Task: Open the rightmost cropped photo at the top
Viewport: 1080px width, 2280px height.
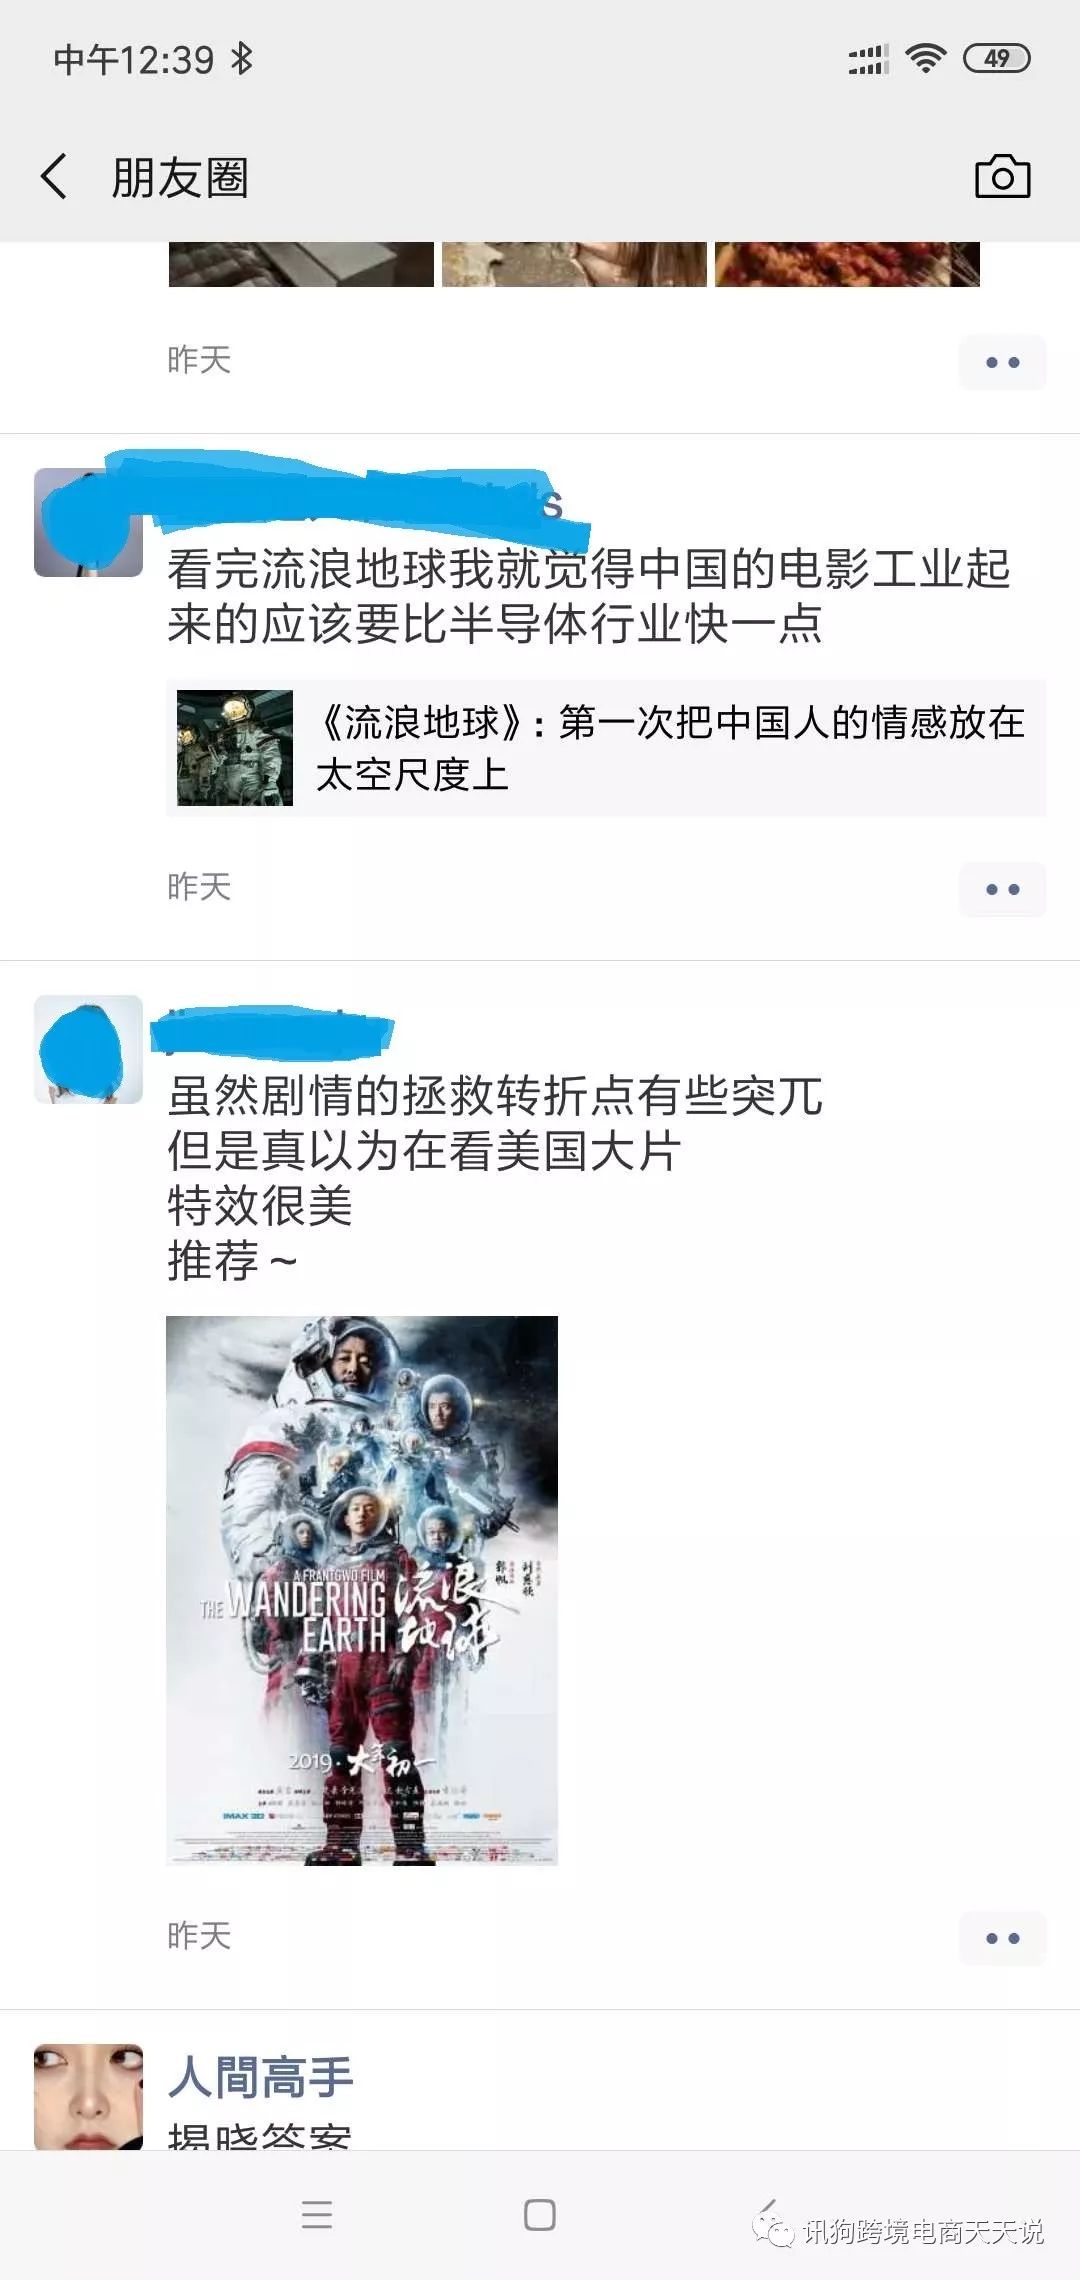Action: click(847, 264)
